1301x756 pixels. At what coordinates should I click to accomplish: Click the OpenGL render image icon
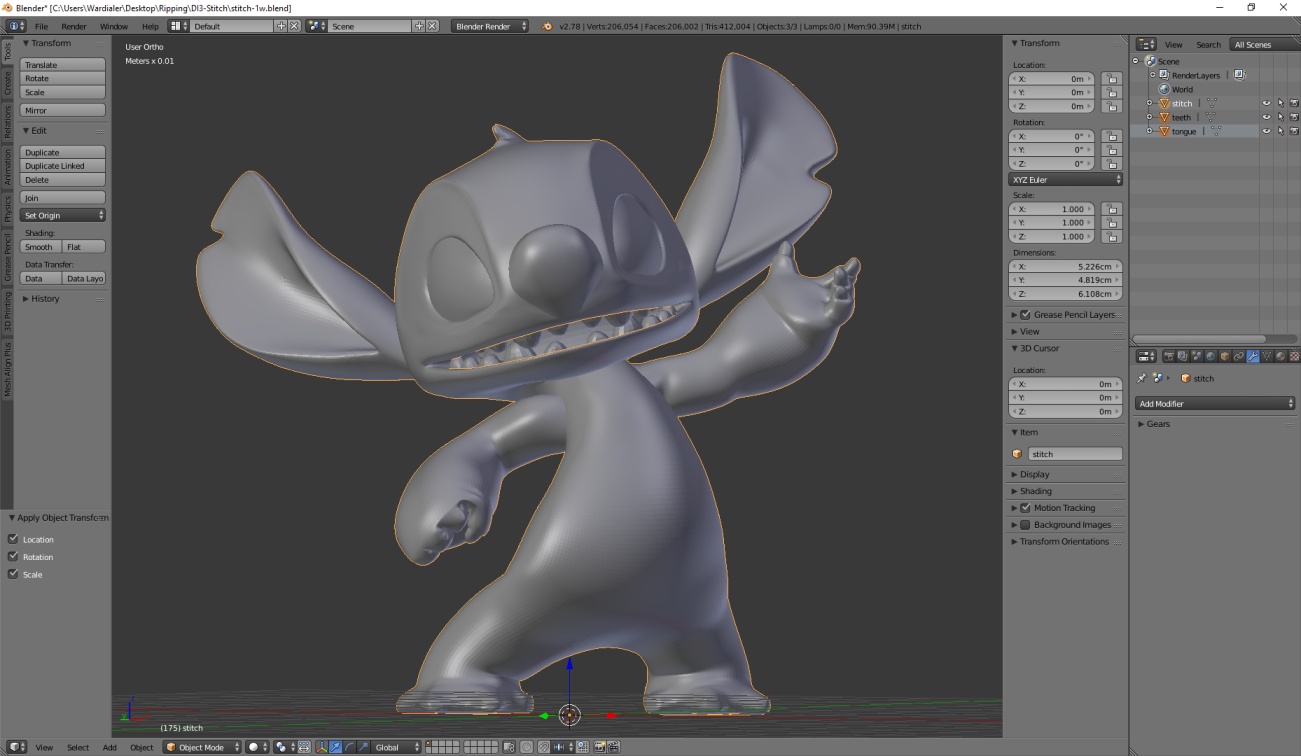point(599,747)
